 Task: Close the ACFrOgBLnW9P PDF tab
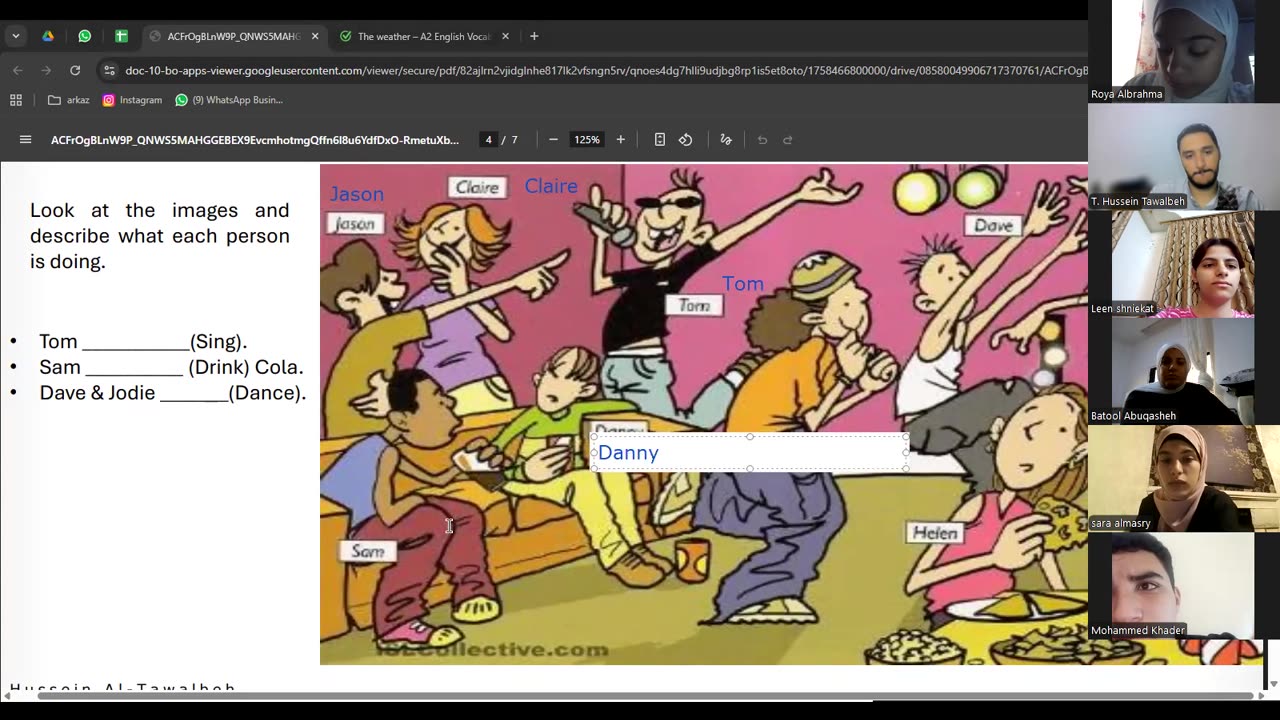point(315,36)
